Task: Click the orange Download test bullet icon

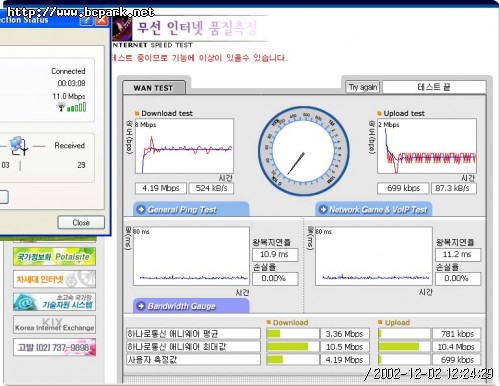Action: click(x=137, y=113)
